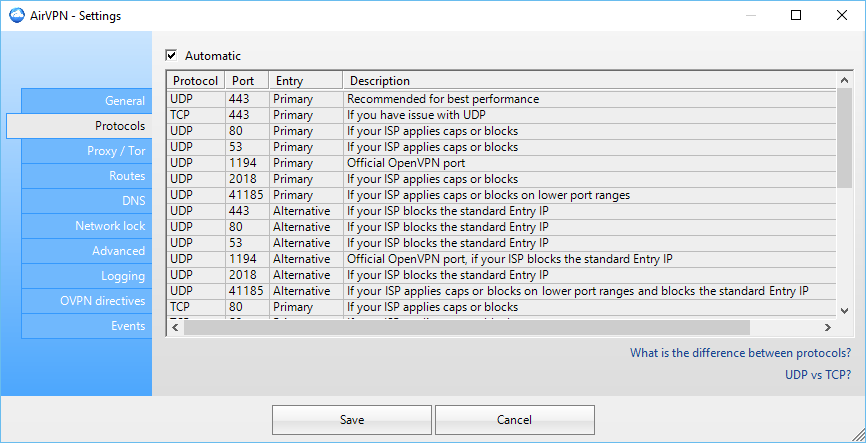866x443 pixels.
Task: Select UDP 41185 Primary row
Action: pos(502,195)
